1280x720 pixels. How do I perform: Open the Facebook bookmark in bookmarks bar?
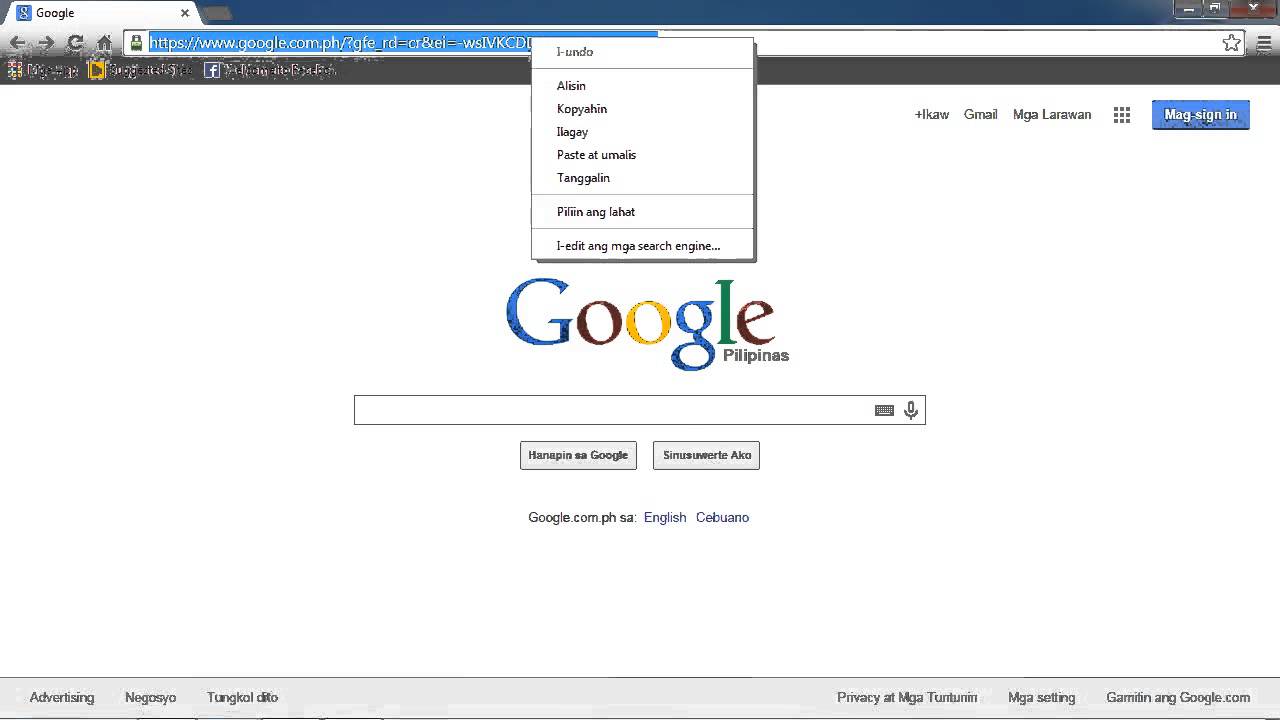[270, 70]
